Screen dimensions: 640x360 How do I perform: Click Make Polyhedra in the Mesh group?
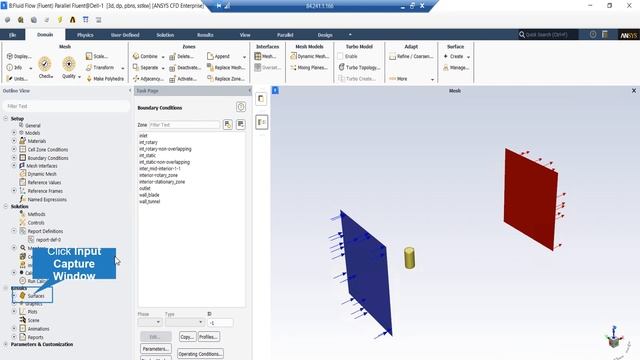pyautogui.click(x=104, y=79)
